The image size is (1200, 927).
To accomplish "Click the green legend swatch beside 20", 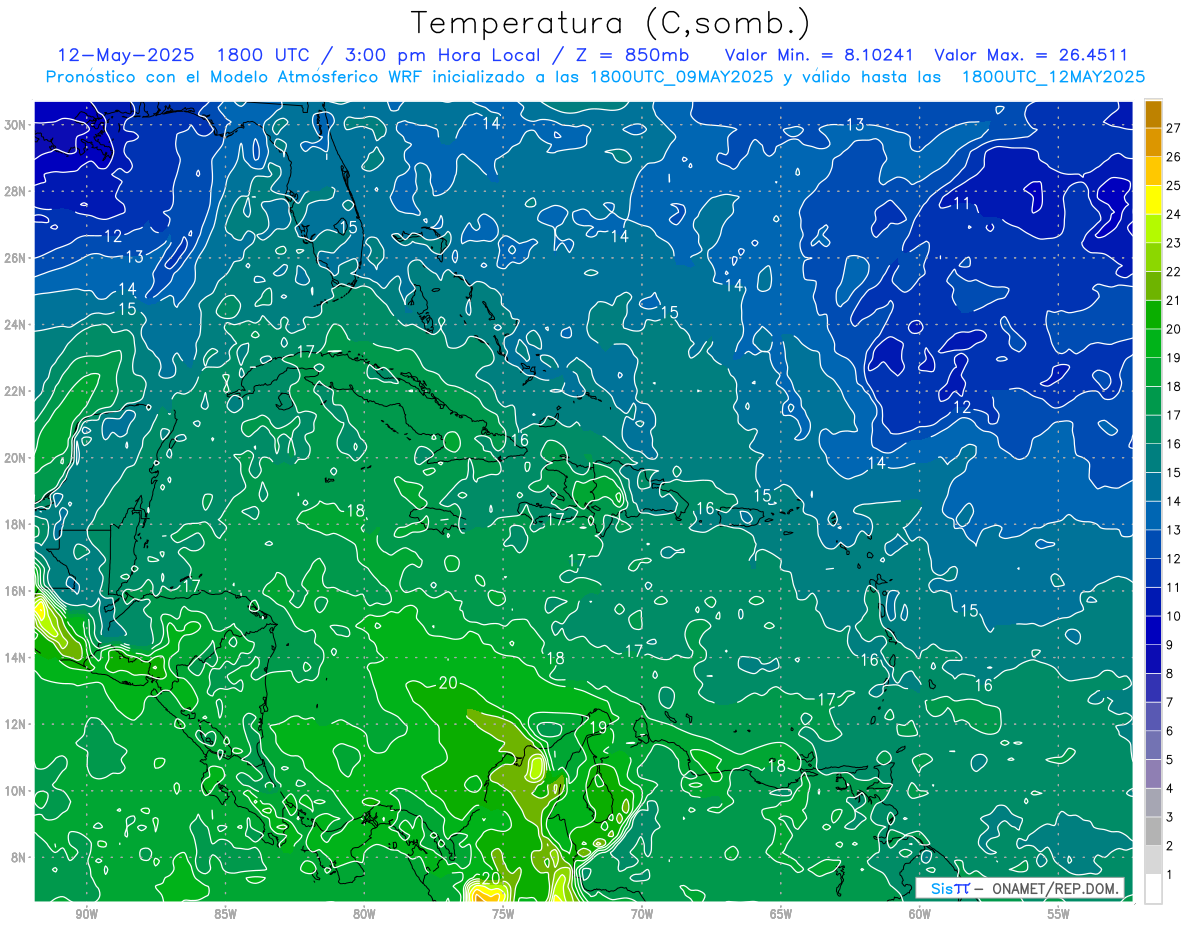I will click(x=1153, y=315).
